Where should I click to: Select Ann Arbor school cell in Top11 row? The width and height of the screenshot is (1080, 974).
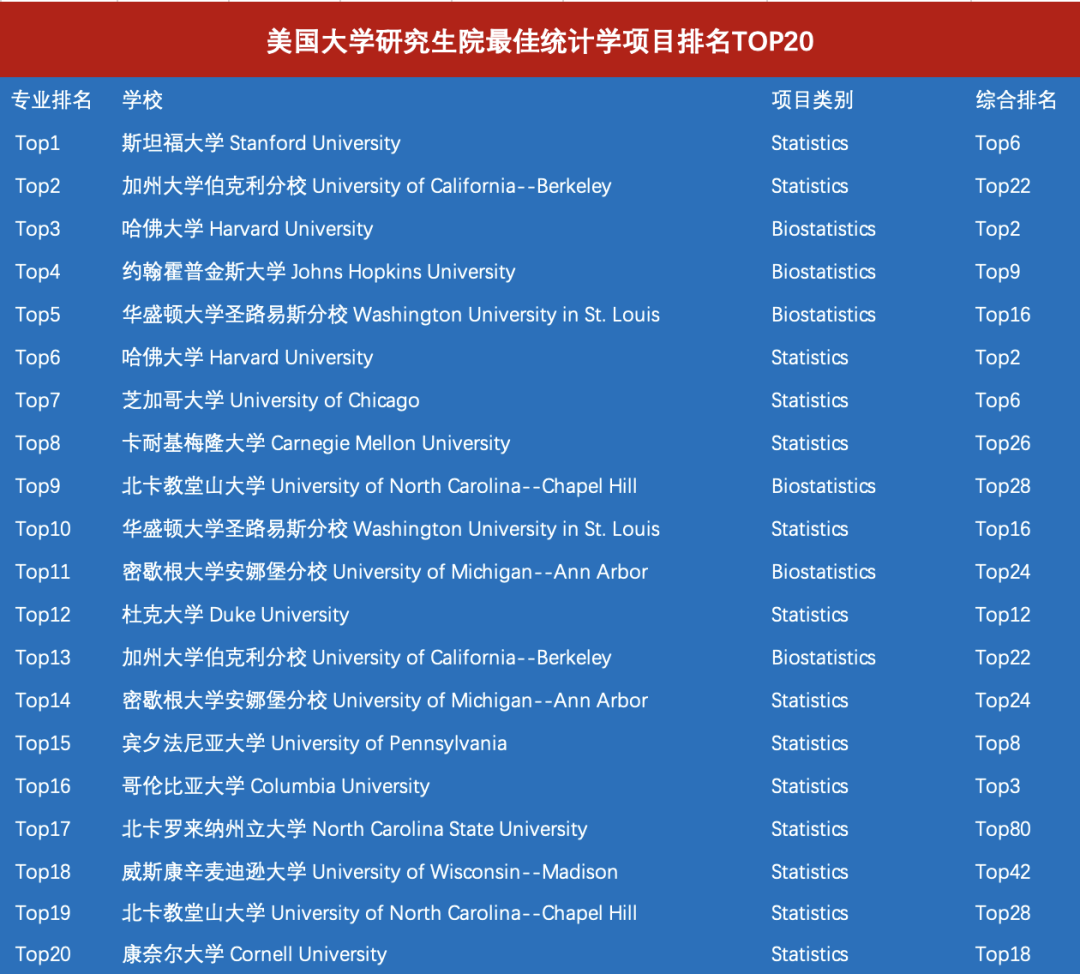click(385, 572)
